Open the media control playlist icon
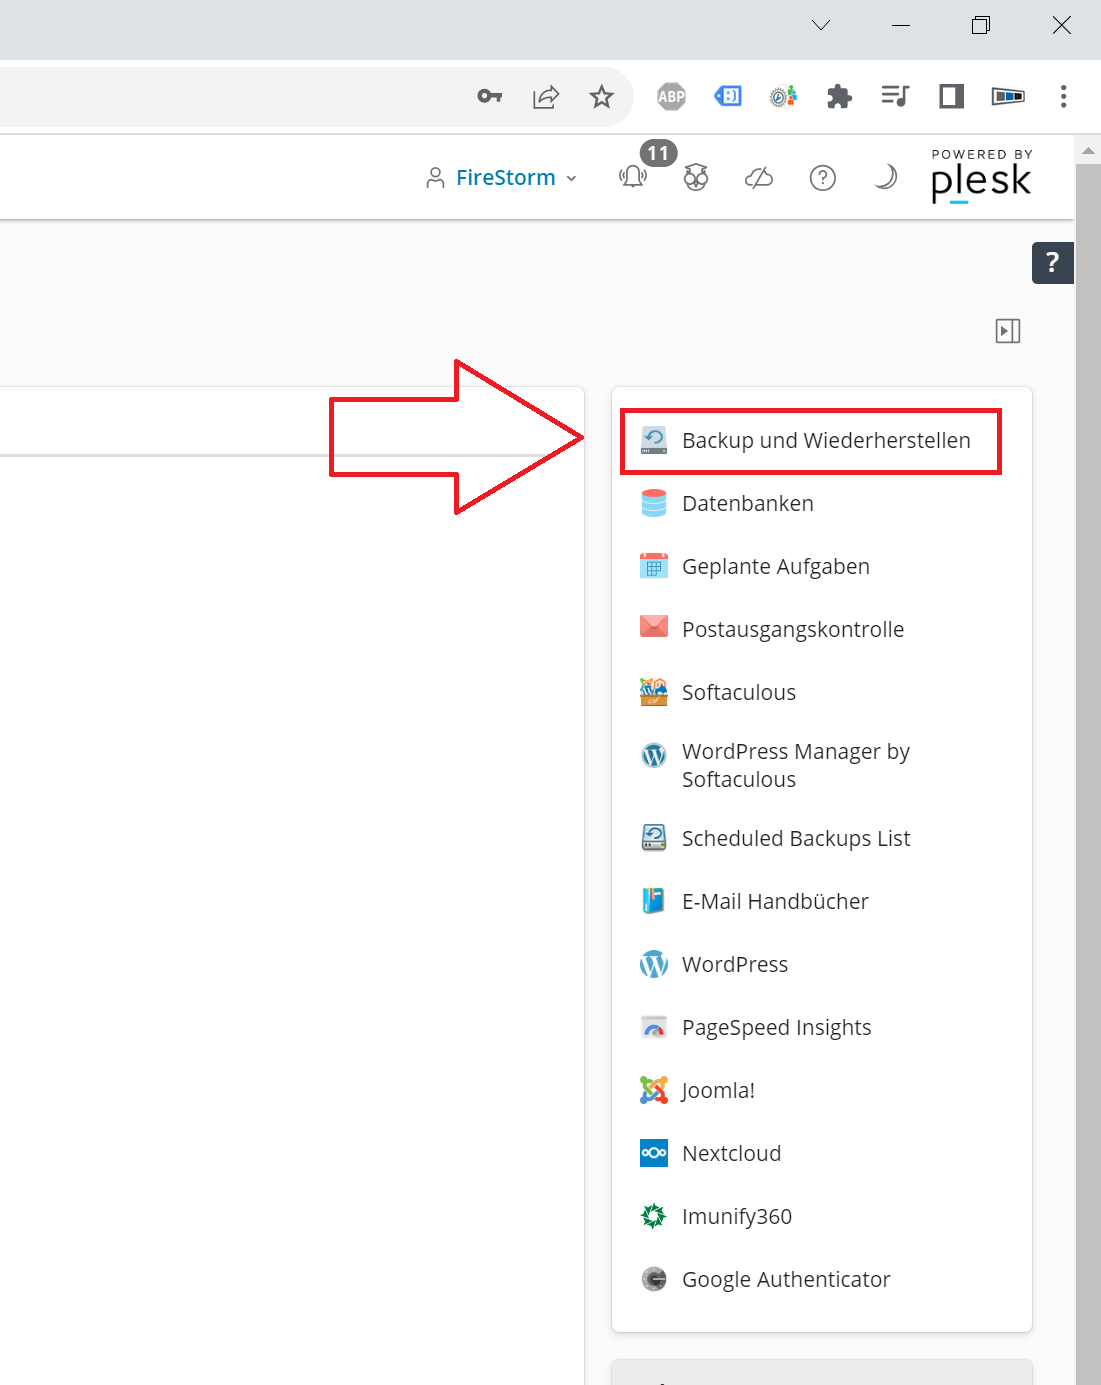The width and height of the screenshot is (1101, 1385). click(x=895, y=96)
